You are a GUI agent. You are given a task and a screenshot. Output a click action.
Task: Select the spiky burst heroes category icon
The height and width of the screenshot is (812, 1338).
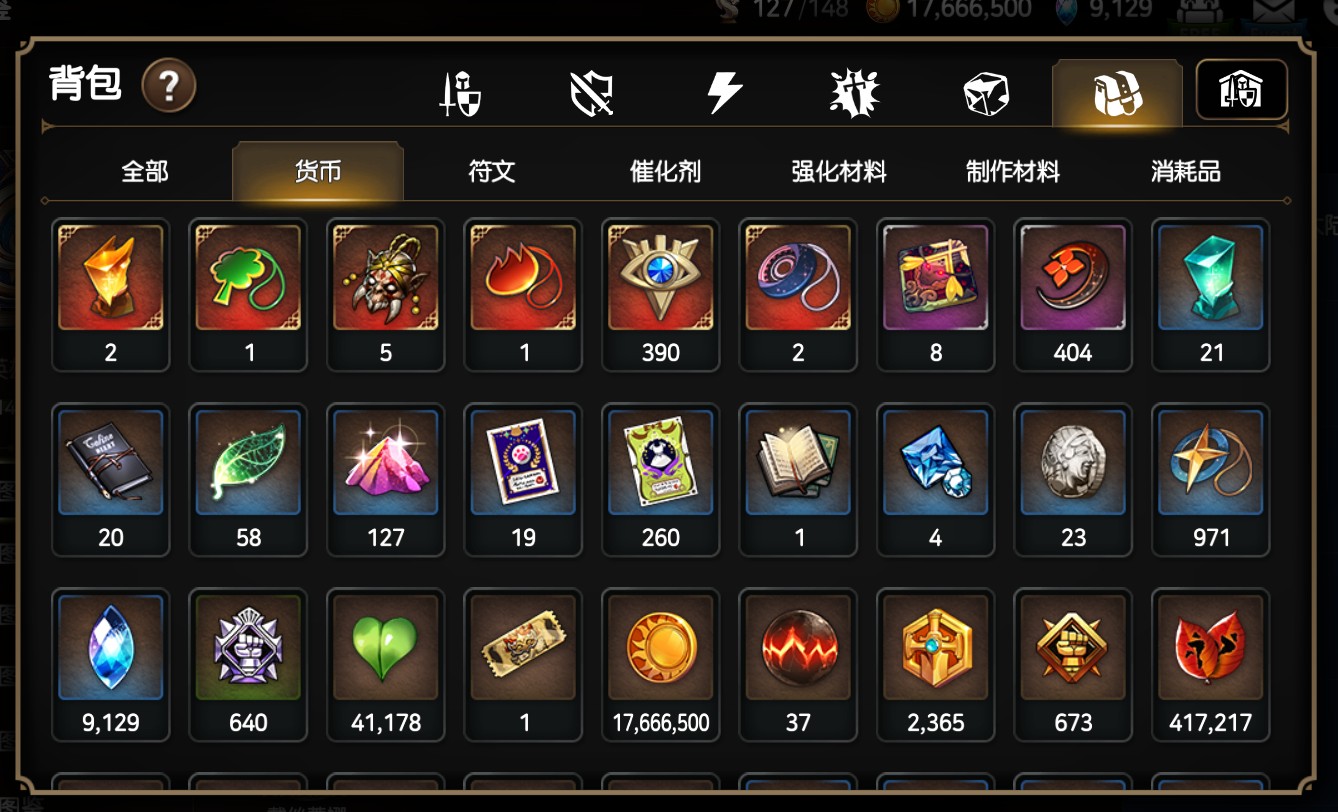[855, 94]
